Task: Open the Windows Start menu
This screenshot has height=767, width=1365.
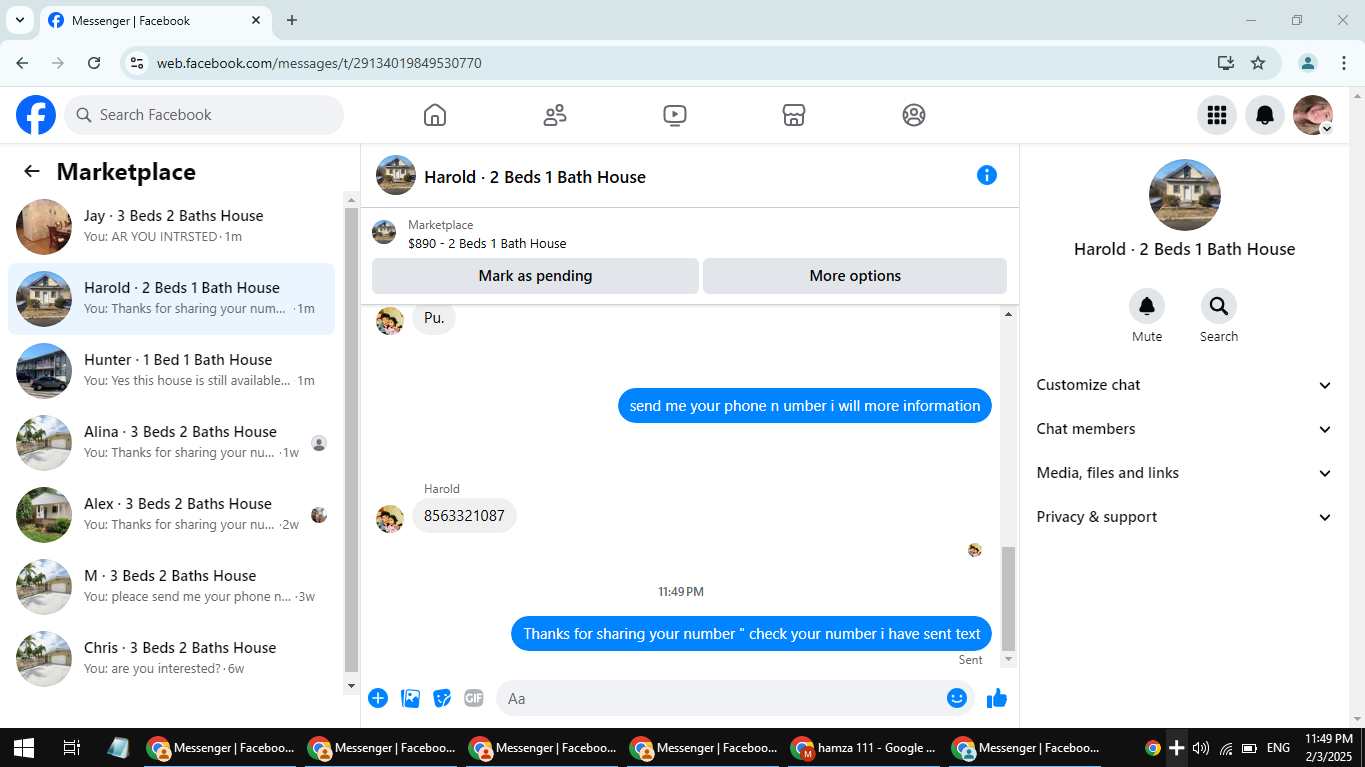Action: point(24,748)
